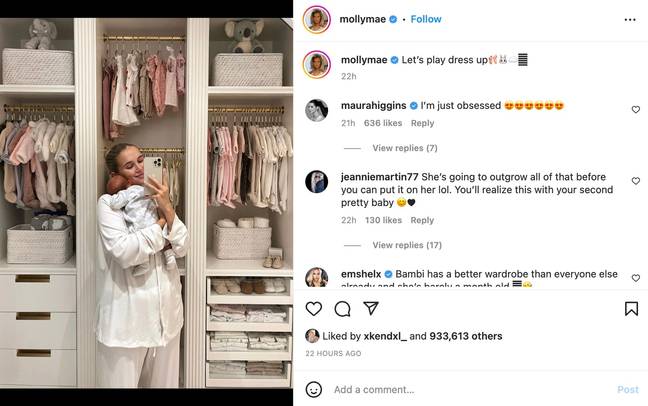Expand View replies (17) under jeanniemartin77
Image resolution: width=648 pixels, height=406 pixels.
point(407,245)
